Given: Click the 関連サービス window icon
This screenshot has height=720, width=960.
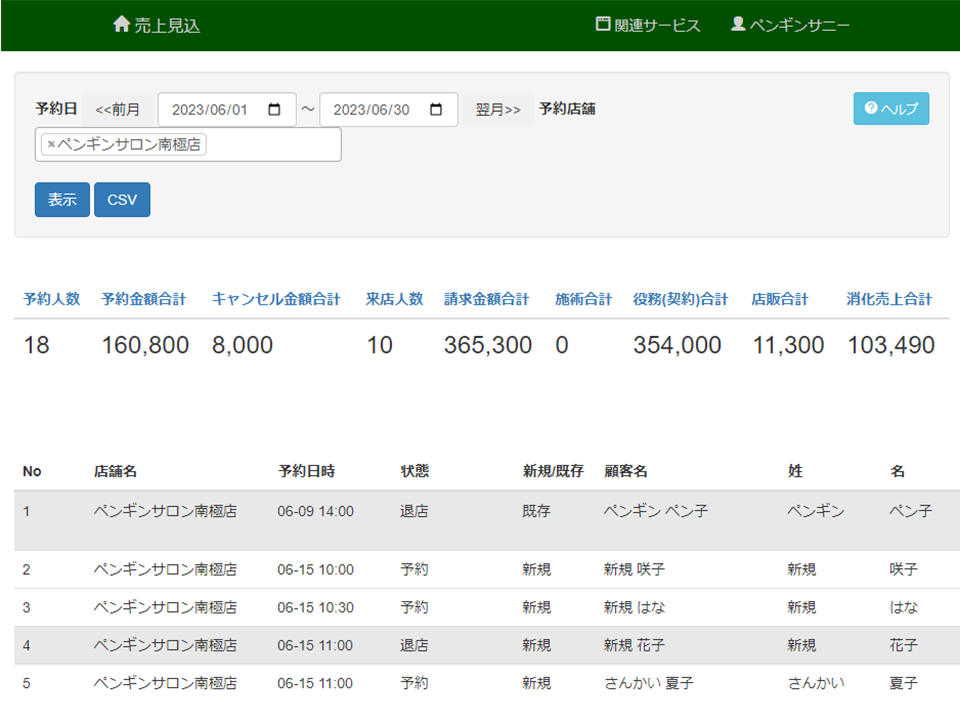Looking at the screenshot, I should (x=603, y=24).
